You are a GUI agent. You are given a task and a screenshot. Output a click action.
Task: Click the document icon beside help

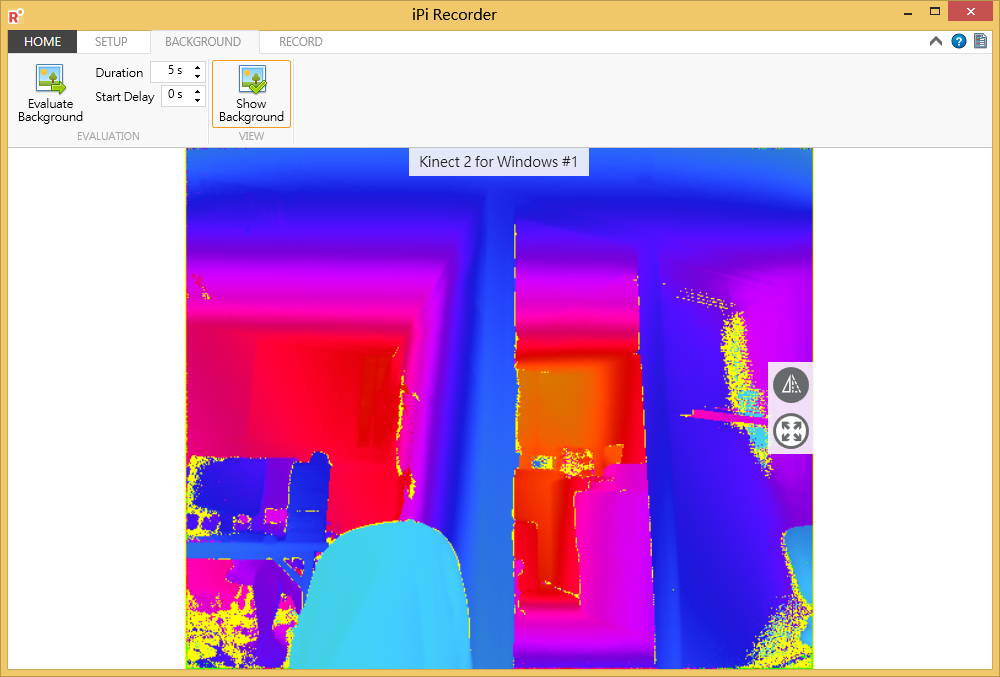click(x=980, y=42)
